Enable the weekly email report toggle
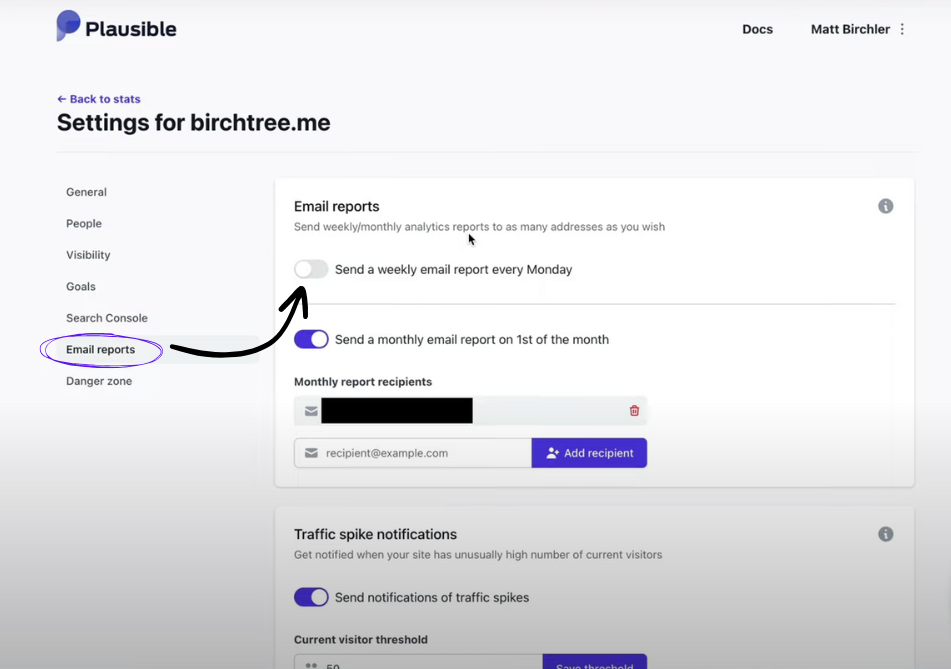Screen dimensions: 951x669 (311, 269)
